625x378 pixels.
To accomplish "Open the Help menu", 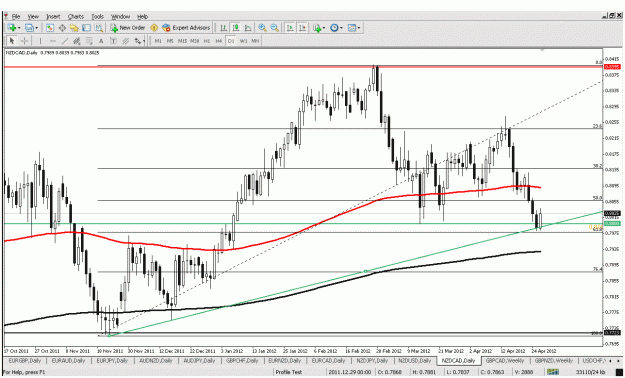I will [x=142, y=17].
